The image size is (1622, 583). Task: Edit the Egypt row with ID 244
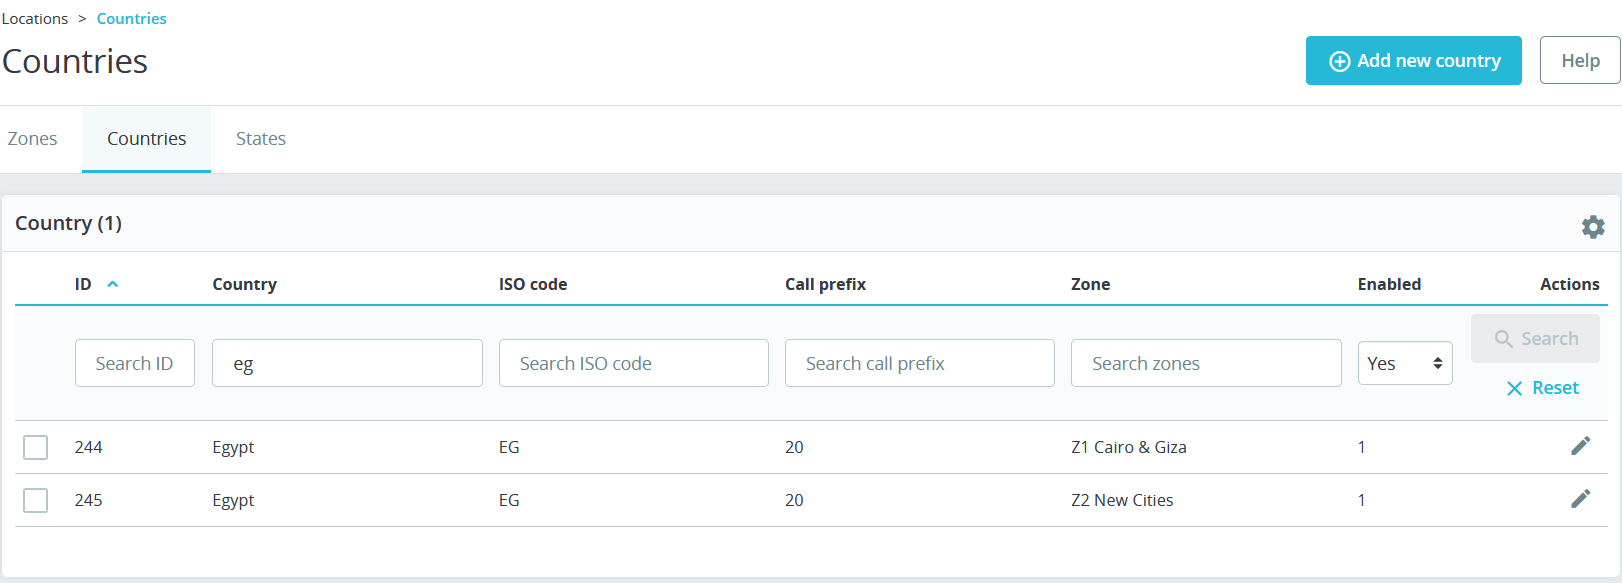1580,446
